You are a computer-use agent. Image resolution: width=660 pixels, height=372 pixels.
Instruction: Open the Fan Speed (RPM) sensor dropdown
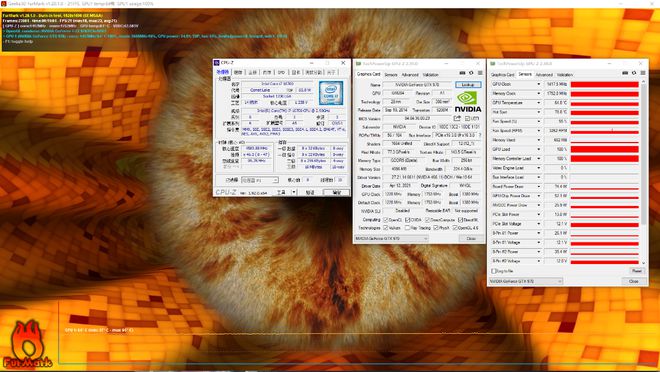pos(538,131)
